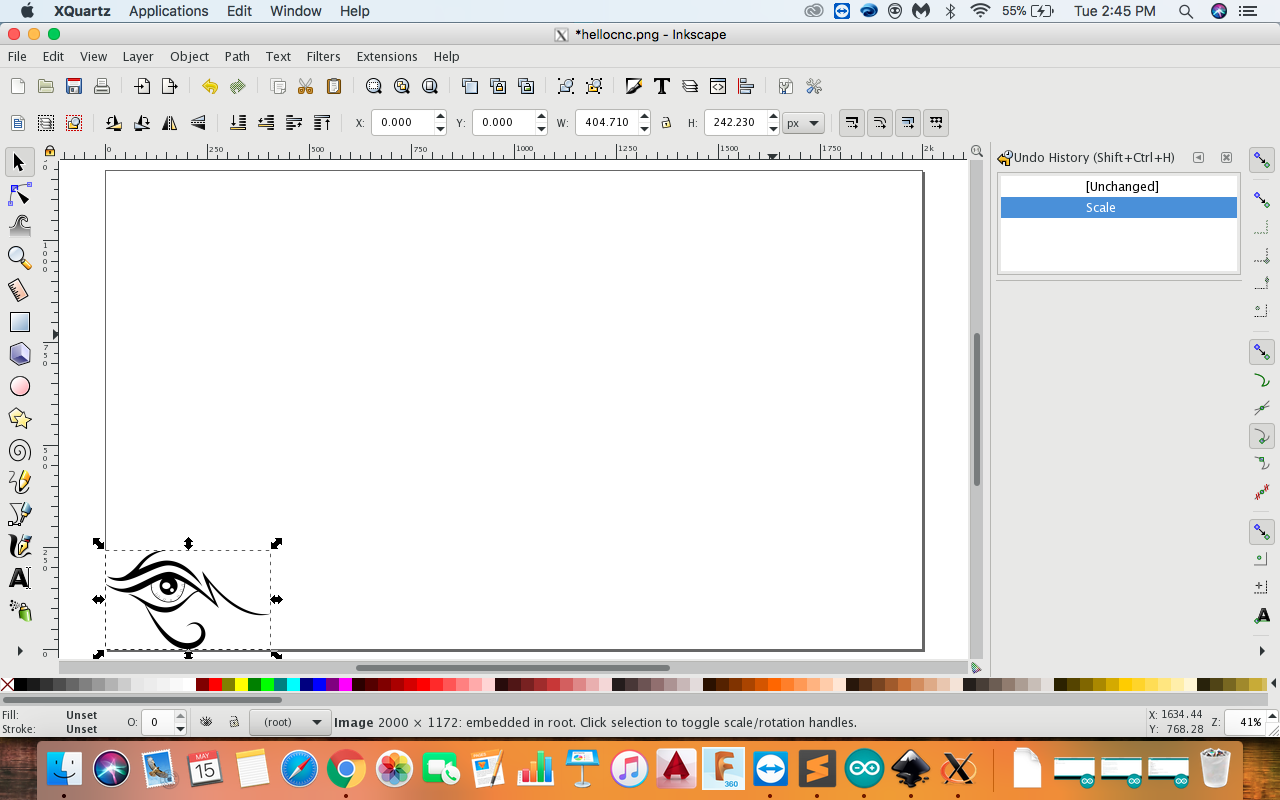1280x800 pixels.
Task: Select the 3D Box tool
Action: coord(19,354)
